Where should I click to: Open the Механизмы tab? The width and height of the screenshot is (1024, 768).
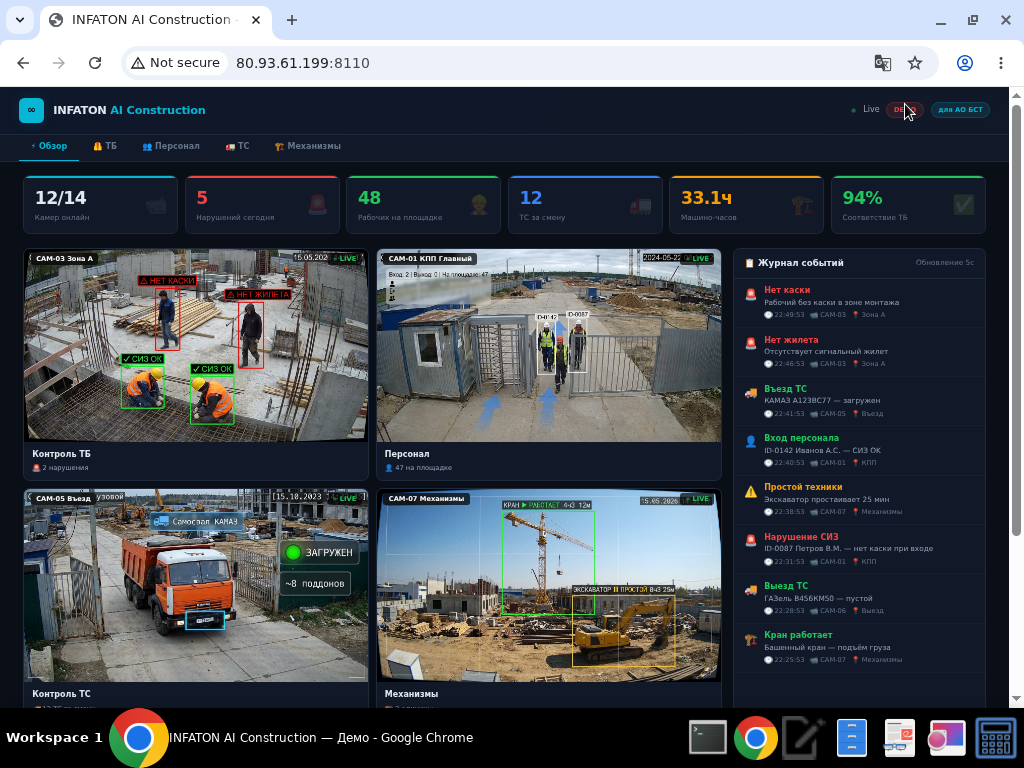308,146
